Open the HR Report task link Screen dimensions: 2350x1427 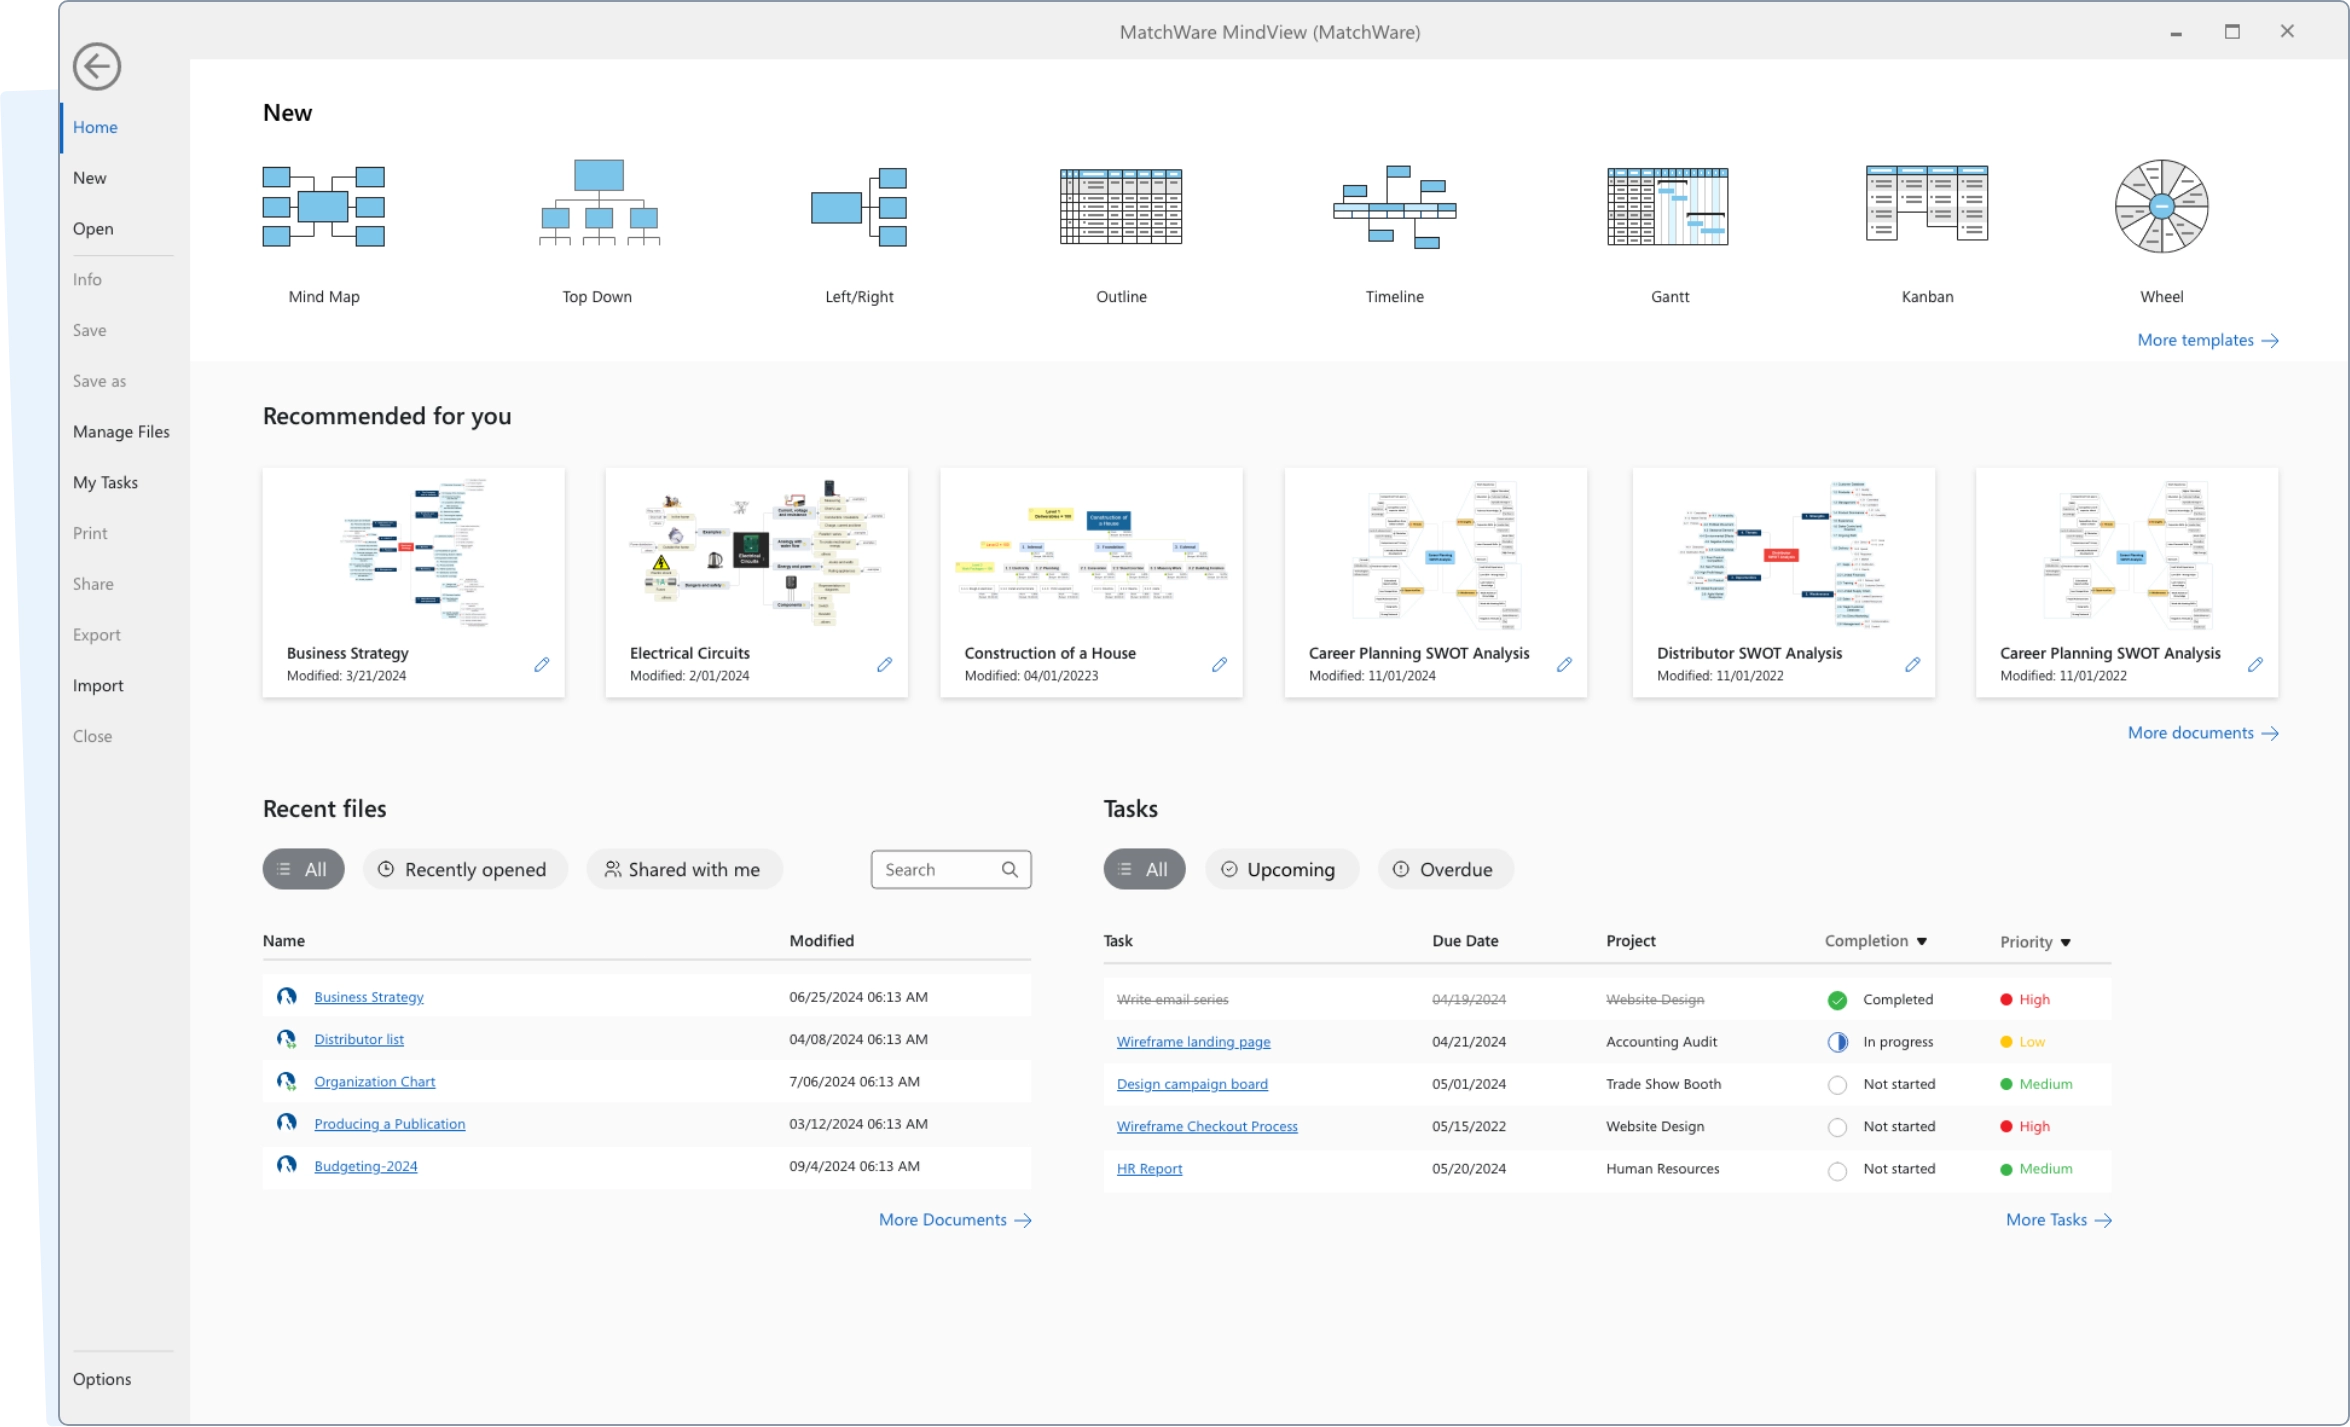[1149, 1170]
